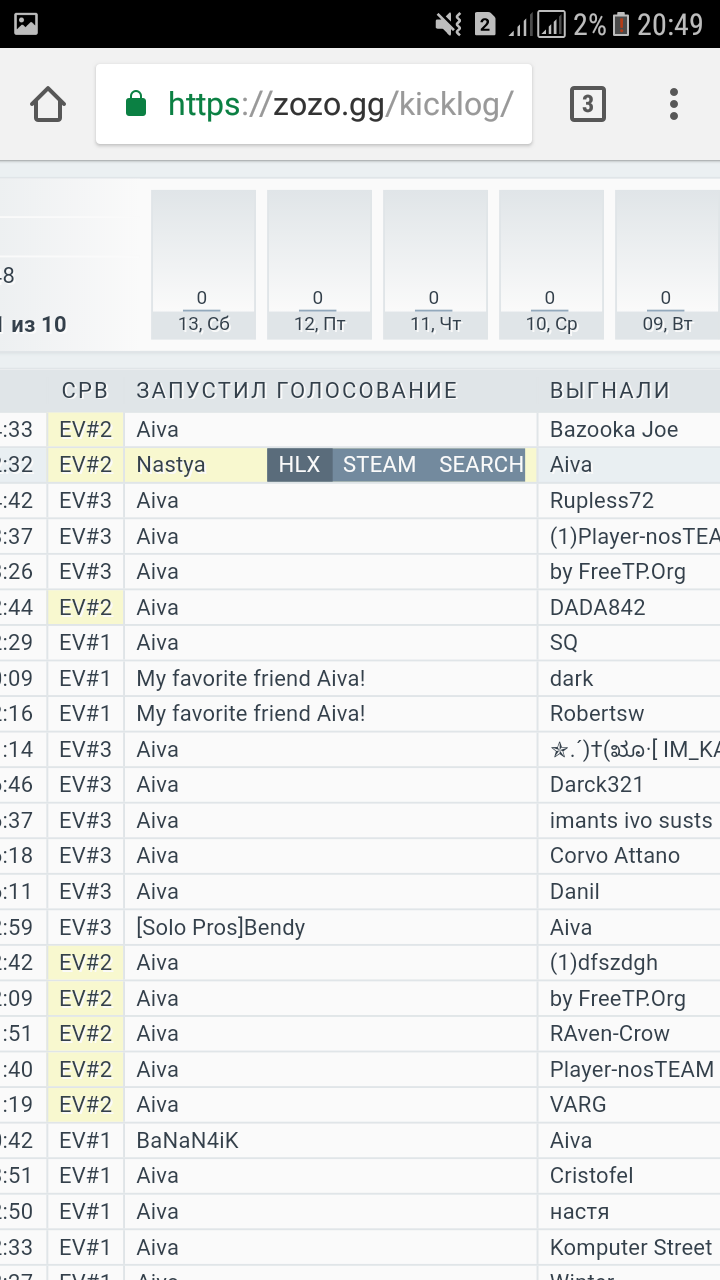The width and height of the screenshot is (720, 1280).
Task: Click voter name [Solo Pros]Bendy
Action: (221, 928)
